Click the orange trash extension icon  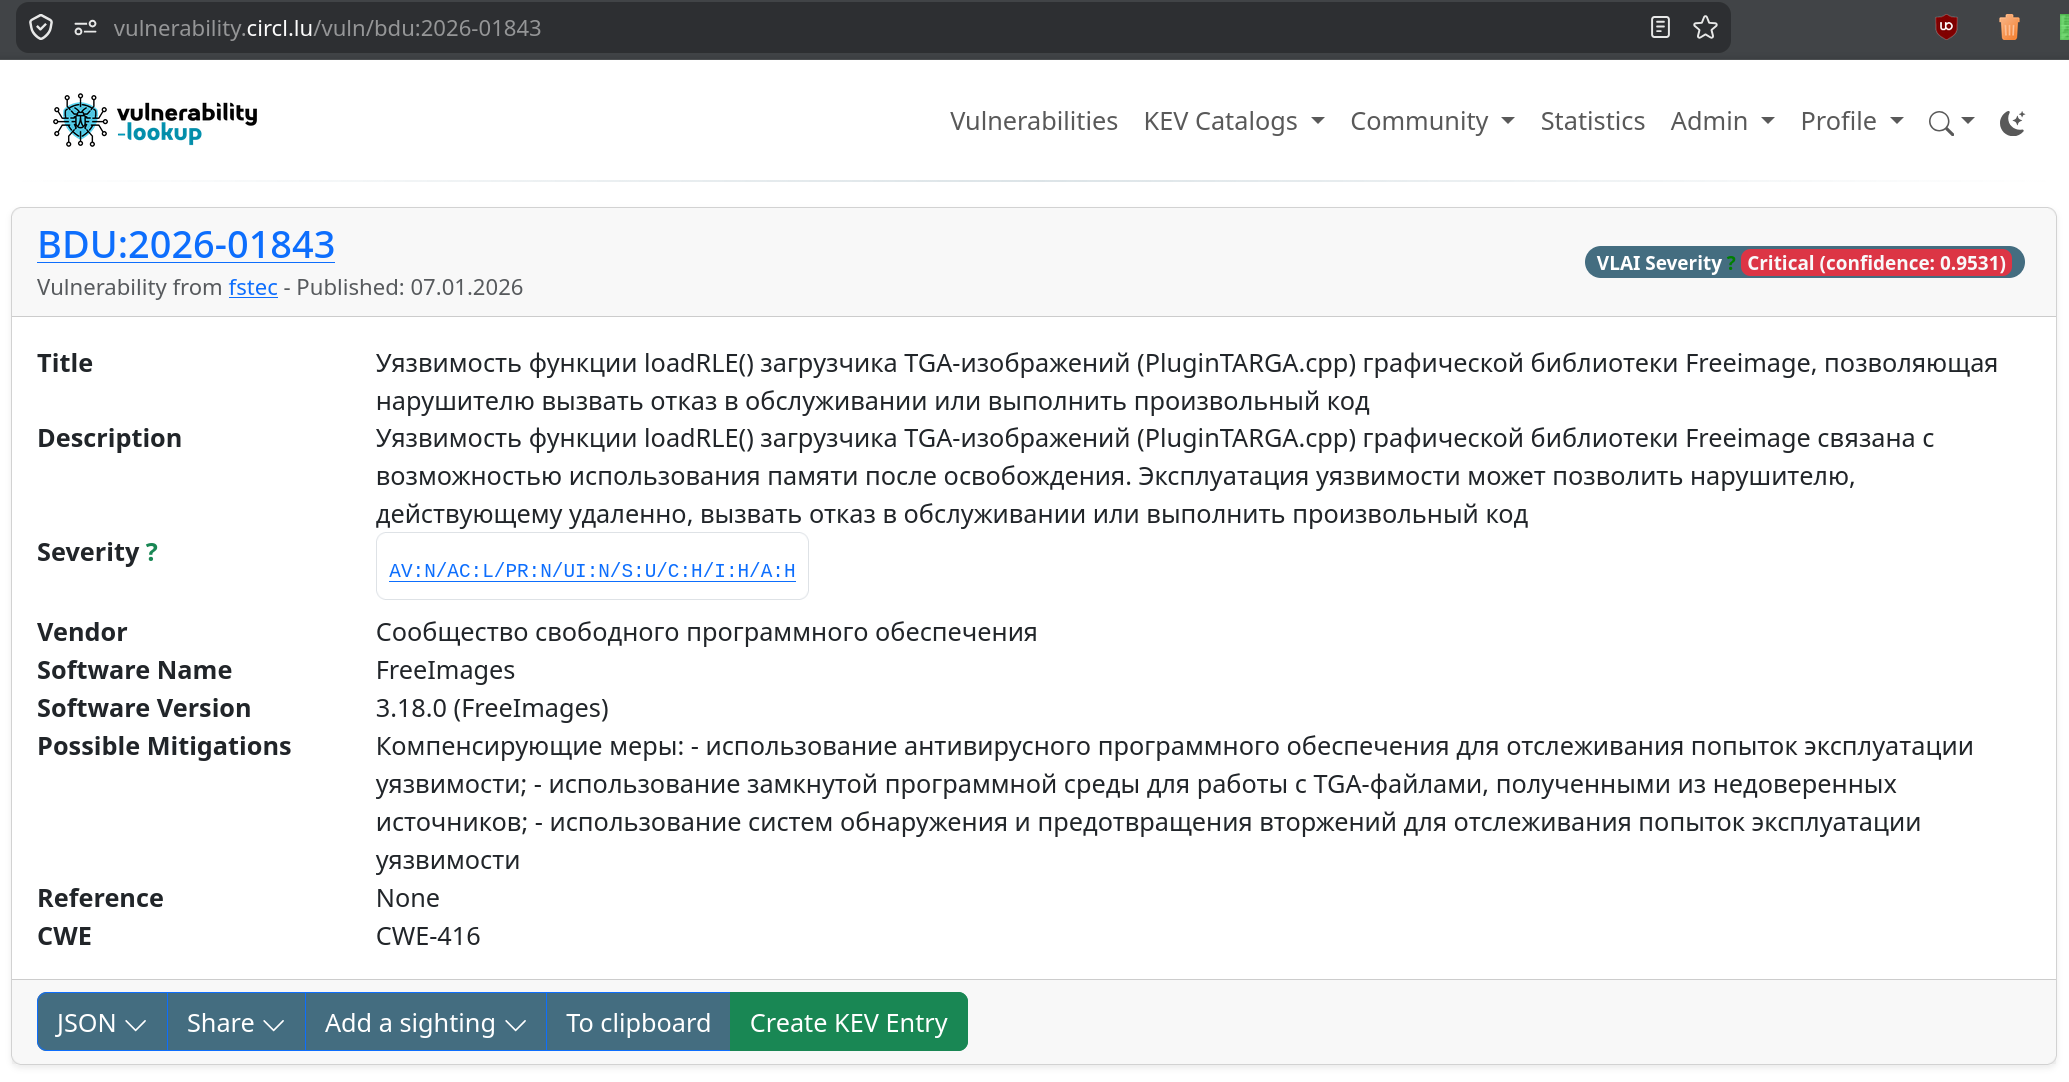2009,27
